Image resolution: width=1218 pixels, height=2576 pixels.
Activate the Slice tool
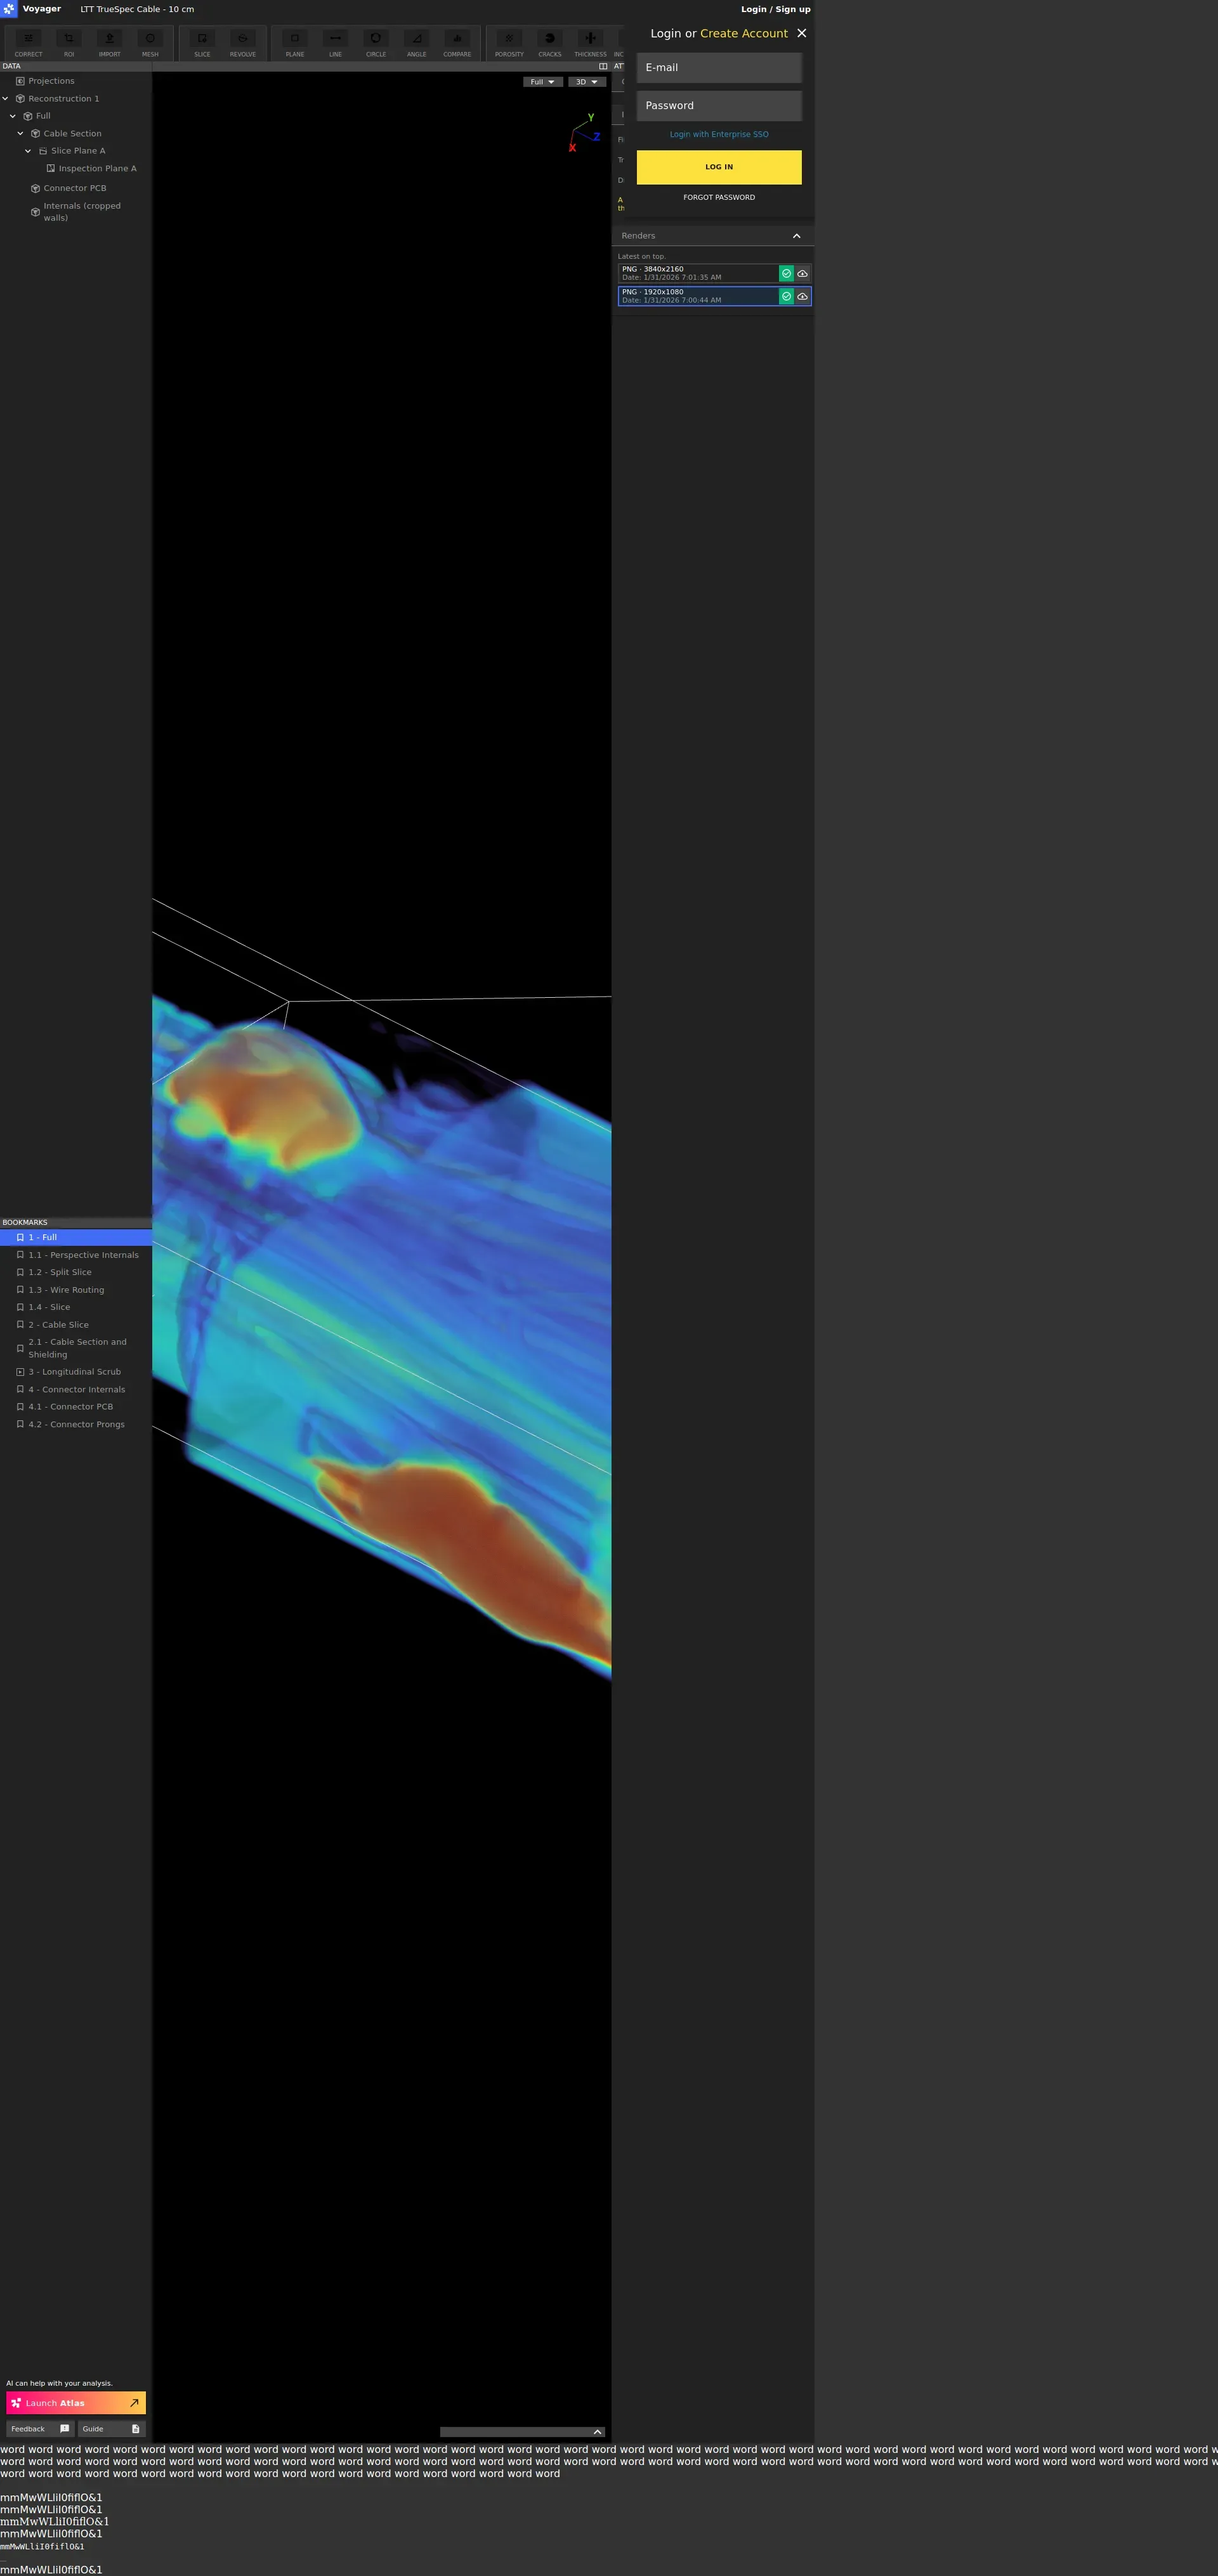coord(202,43)
